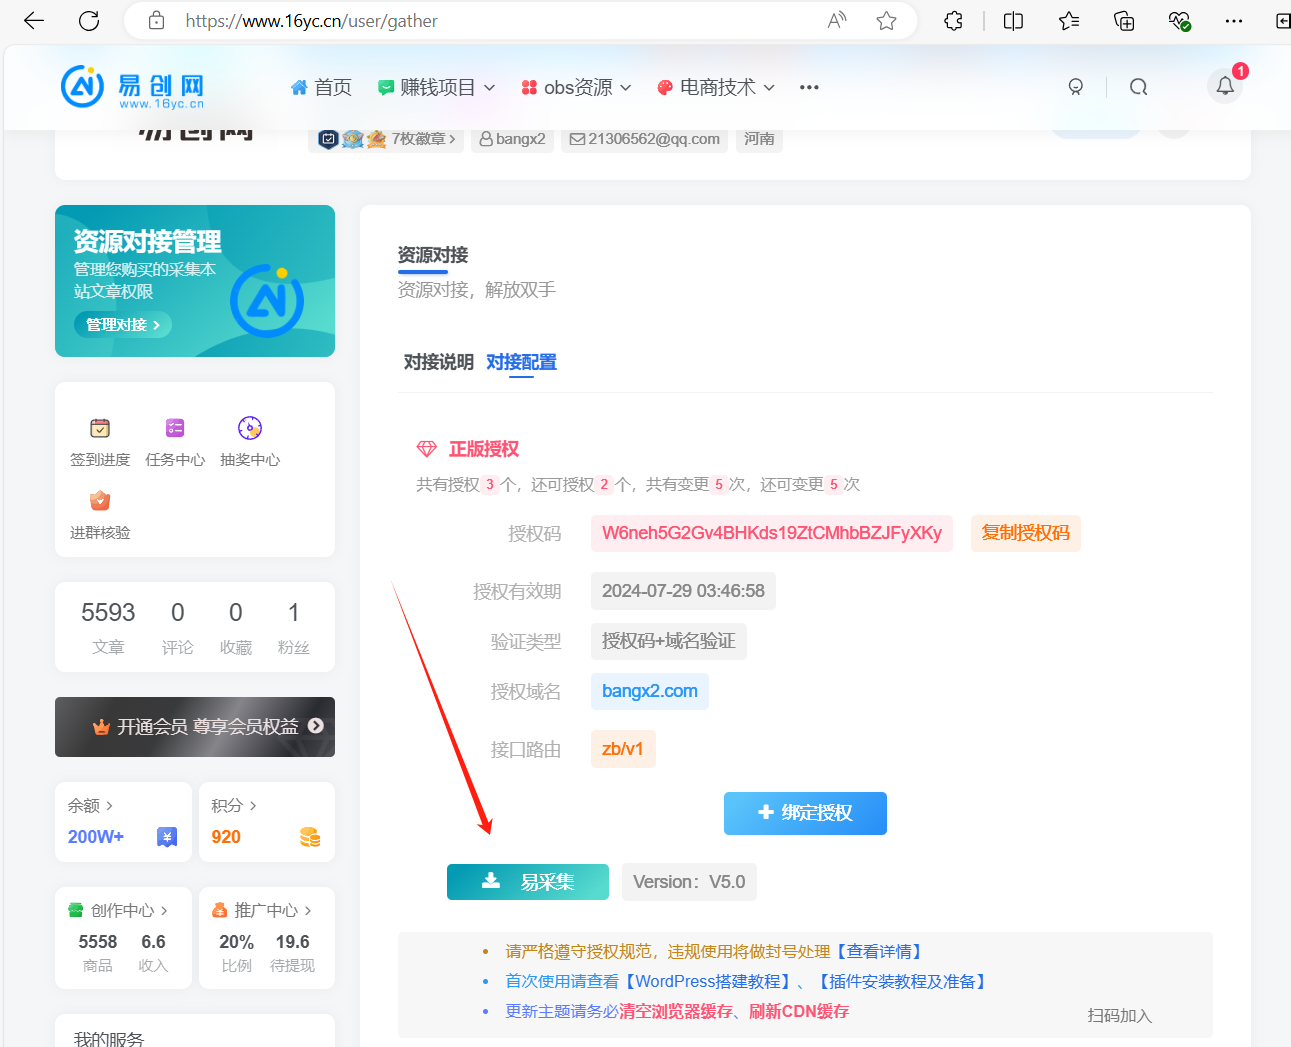
Task: Click the 2024-07-29 03:46:58 expiry value
Action: click(683, 591)
